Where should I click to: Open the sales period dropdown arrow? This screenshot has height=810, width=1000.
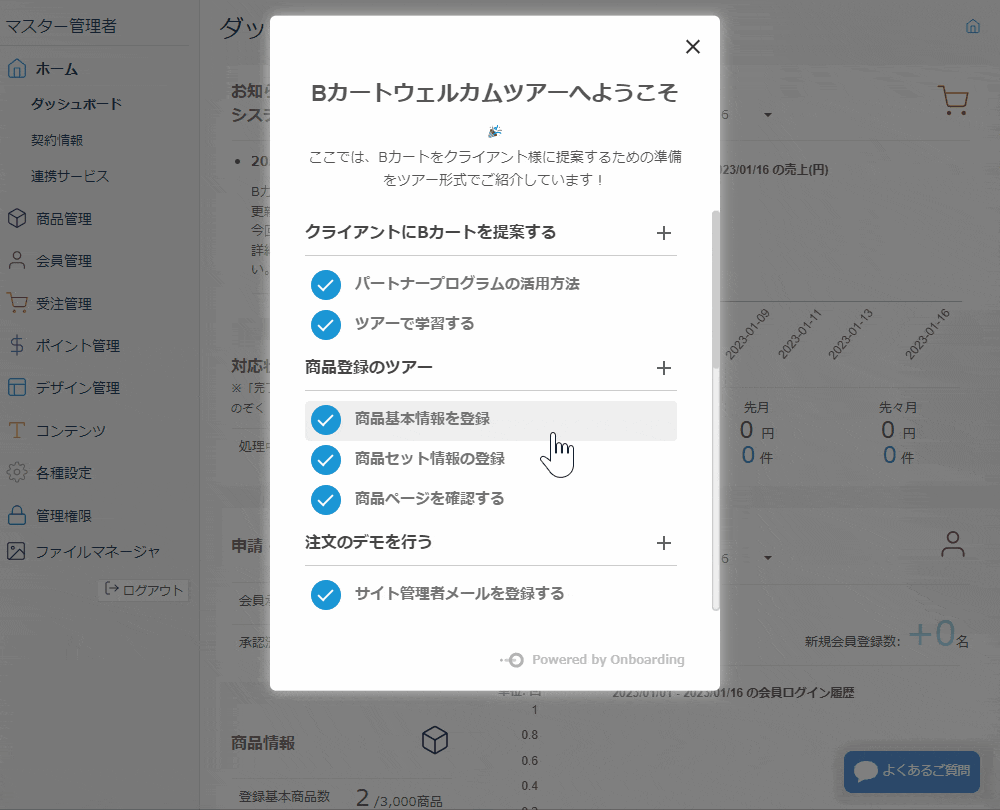coord(768,115)
